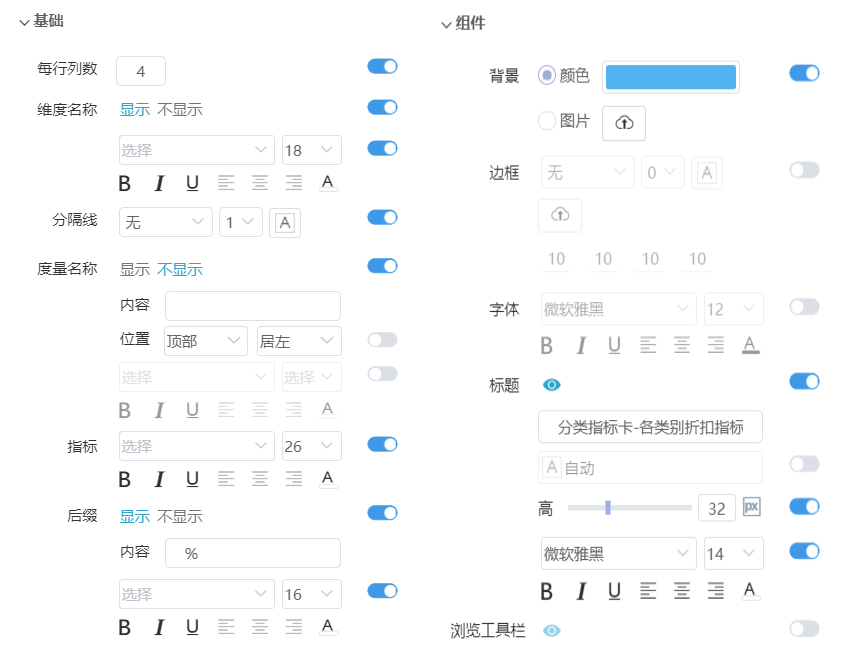Upload a border image
Viewport: 844px width, 656px height.
pos(560,215)
